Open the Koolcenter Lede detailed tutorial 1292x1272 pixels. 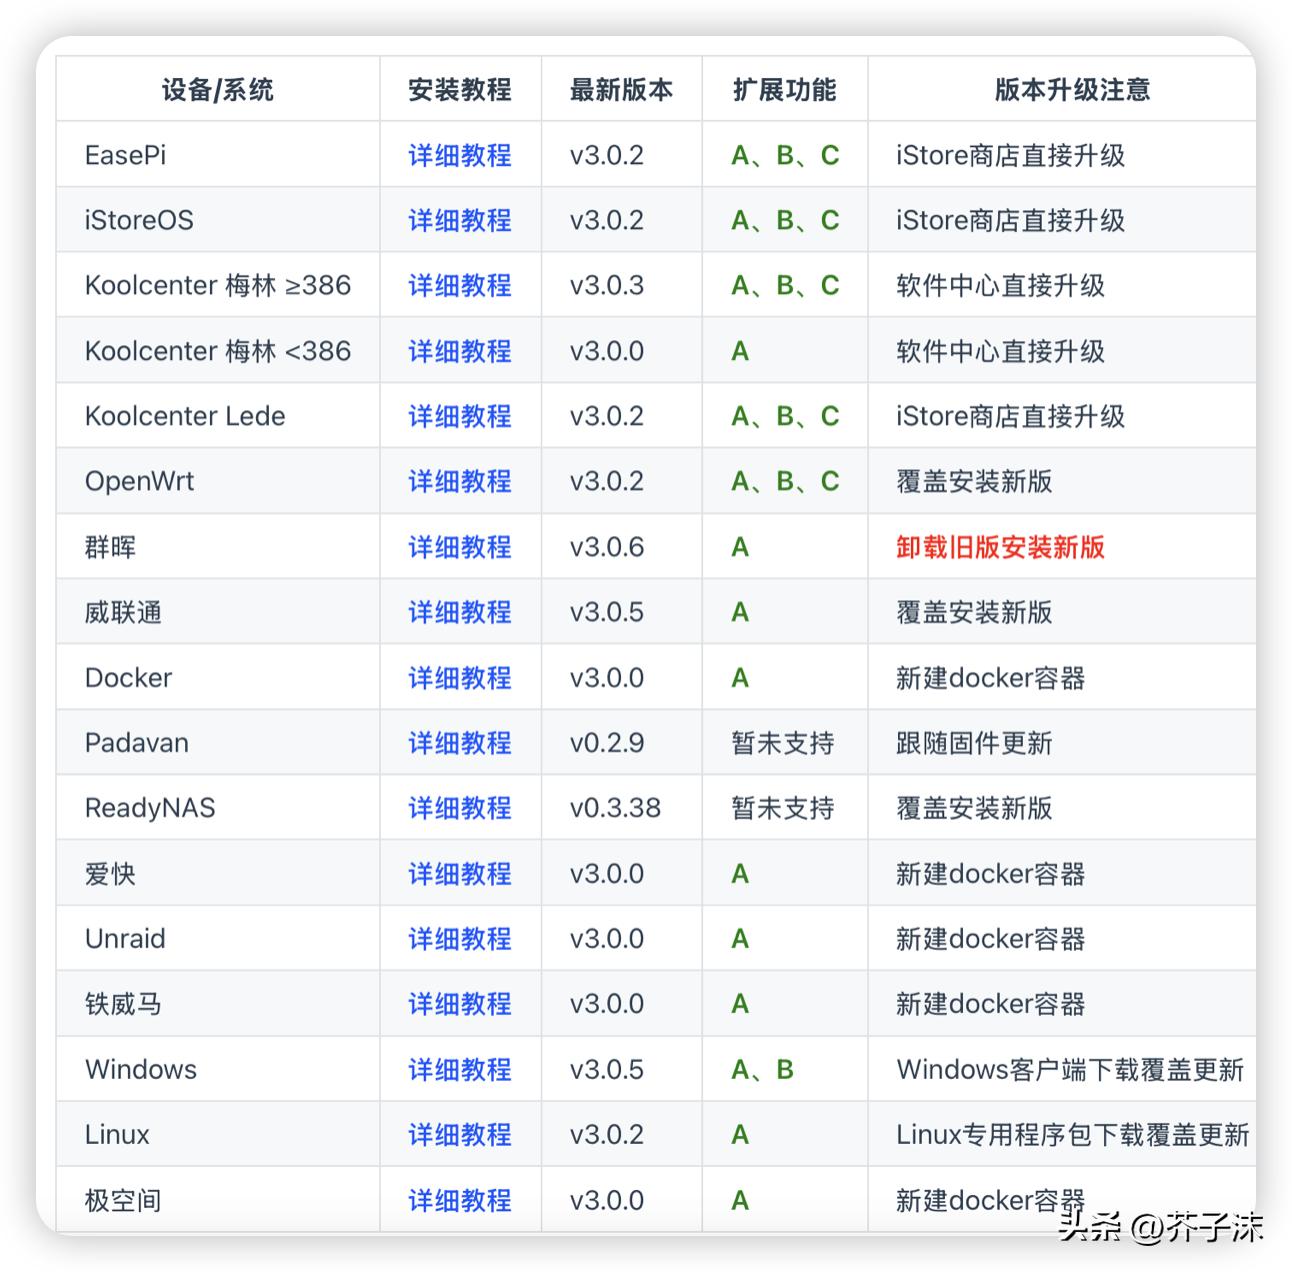(x=459, y=416)
